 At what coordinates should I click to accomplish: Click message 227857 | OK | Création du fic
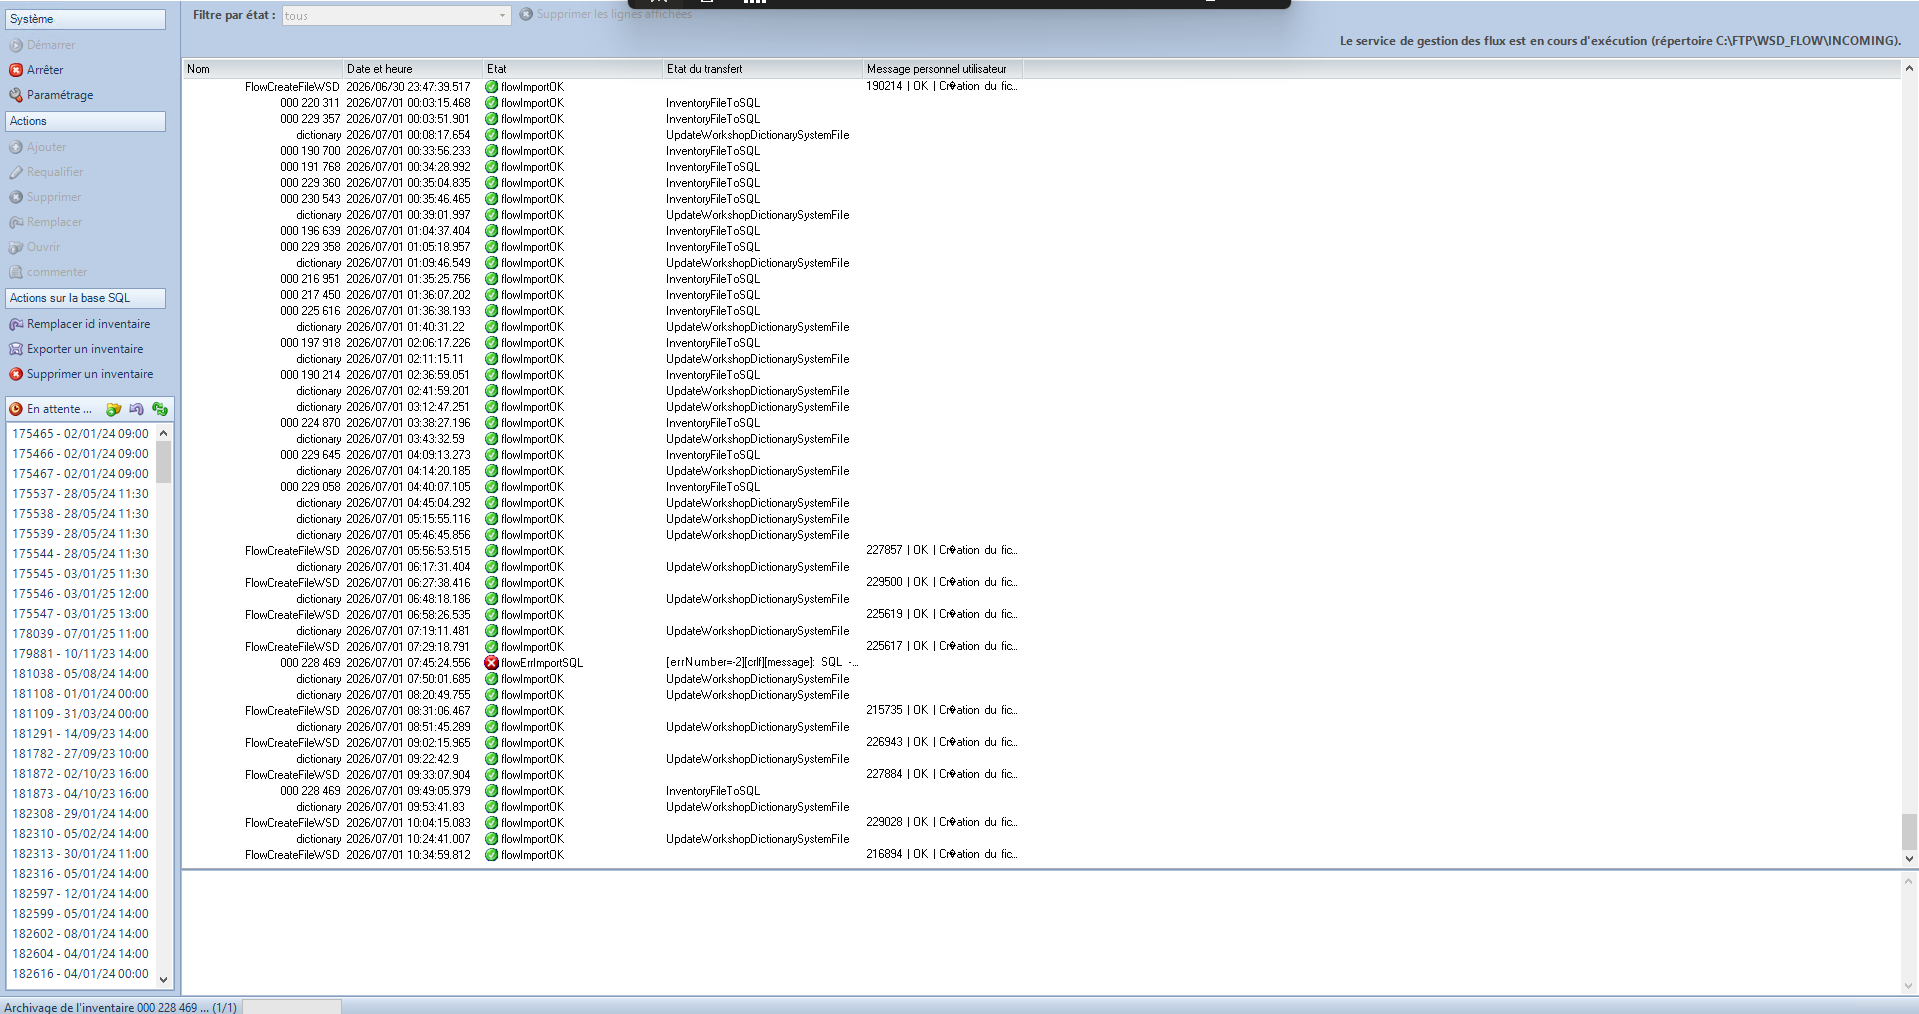pyautogui.click(x=941, y=550)
